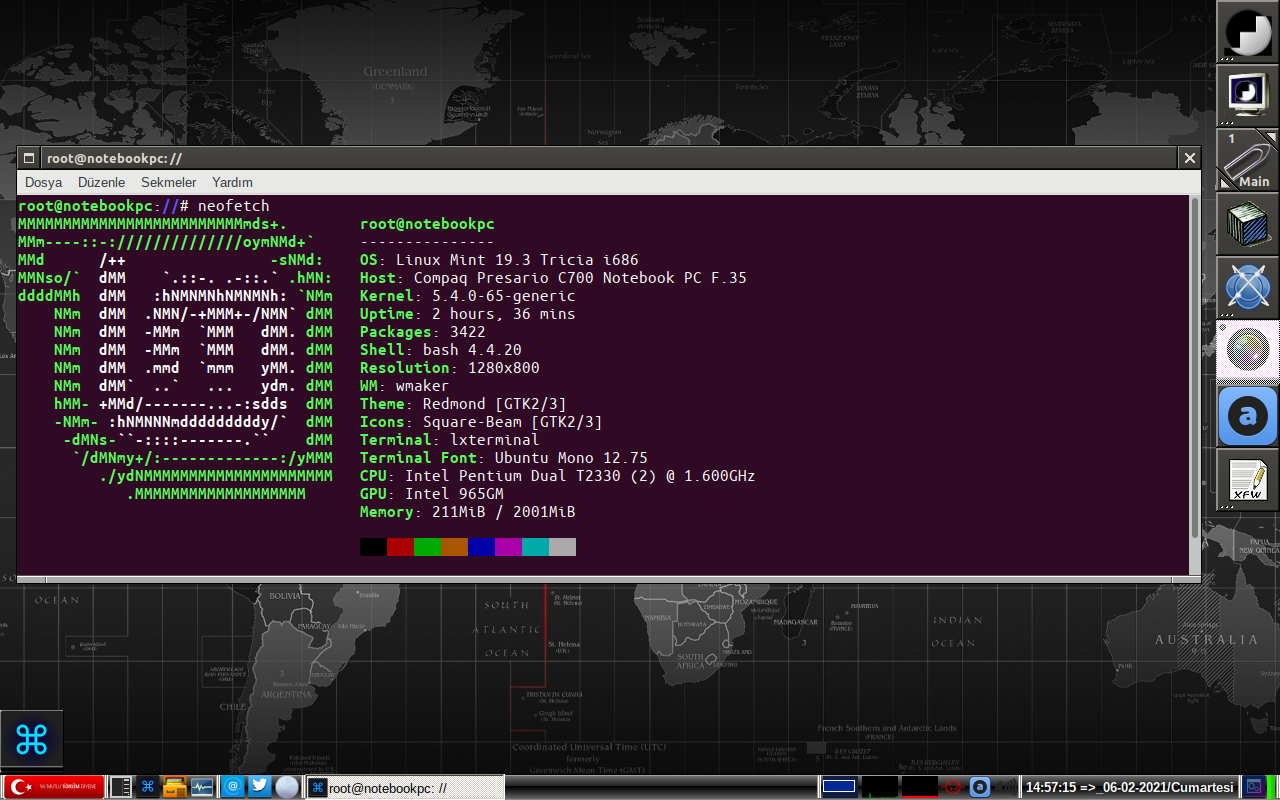
Task: Click the command-symbol minimized app icon
Action: (x=32, y=741)
